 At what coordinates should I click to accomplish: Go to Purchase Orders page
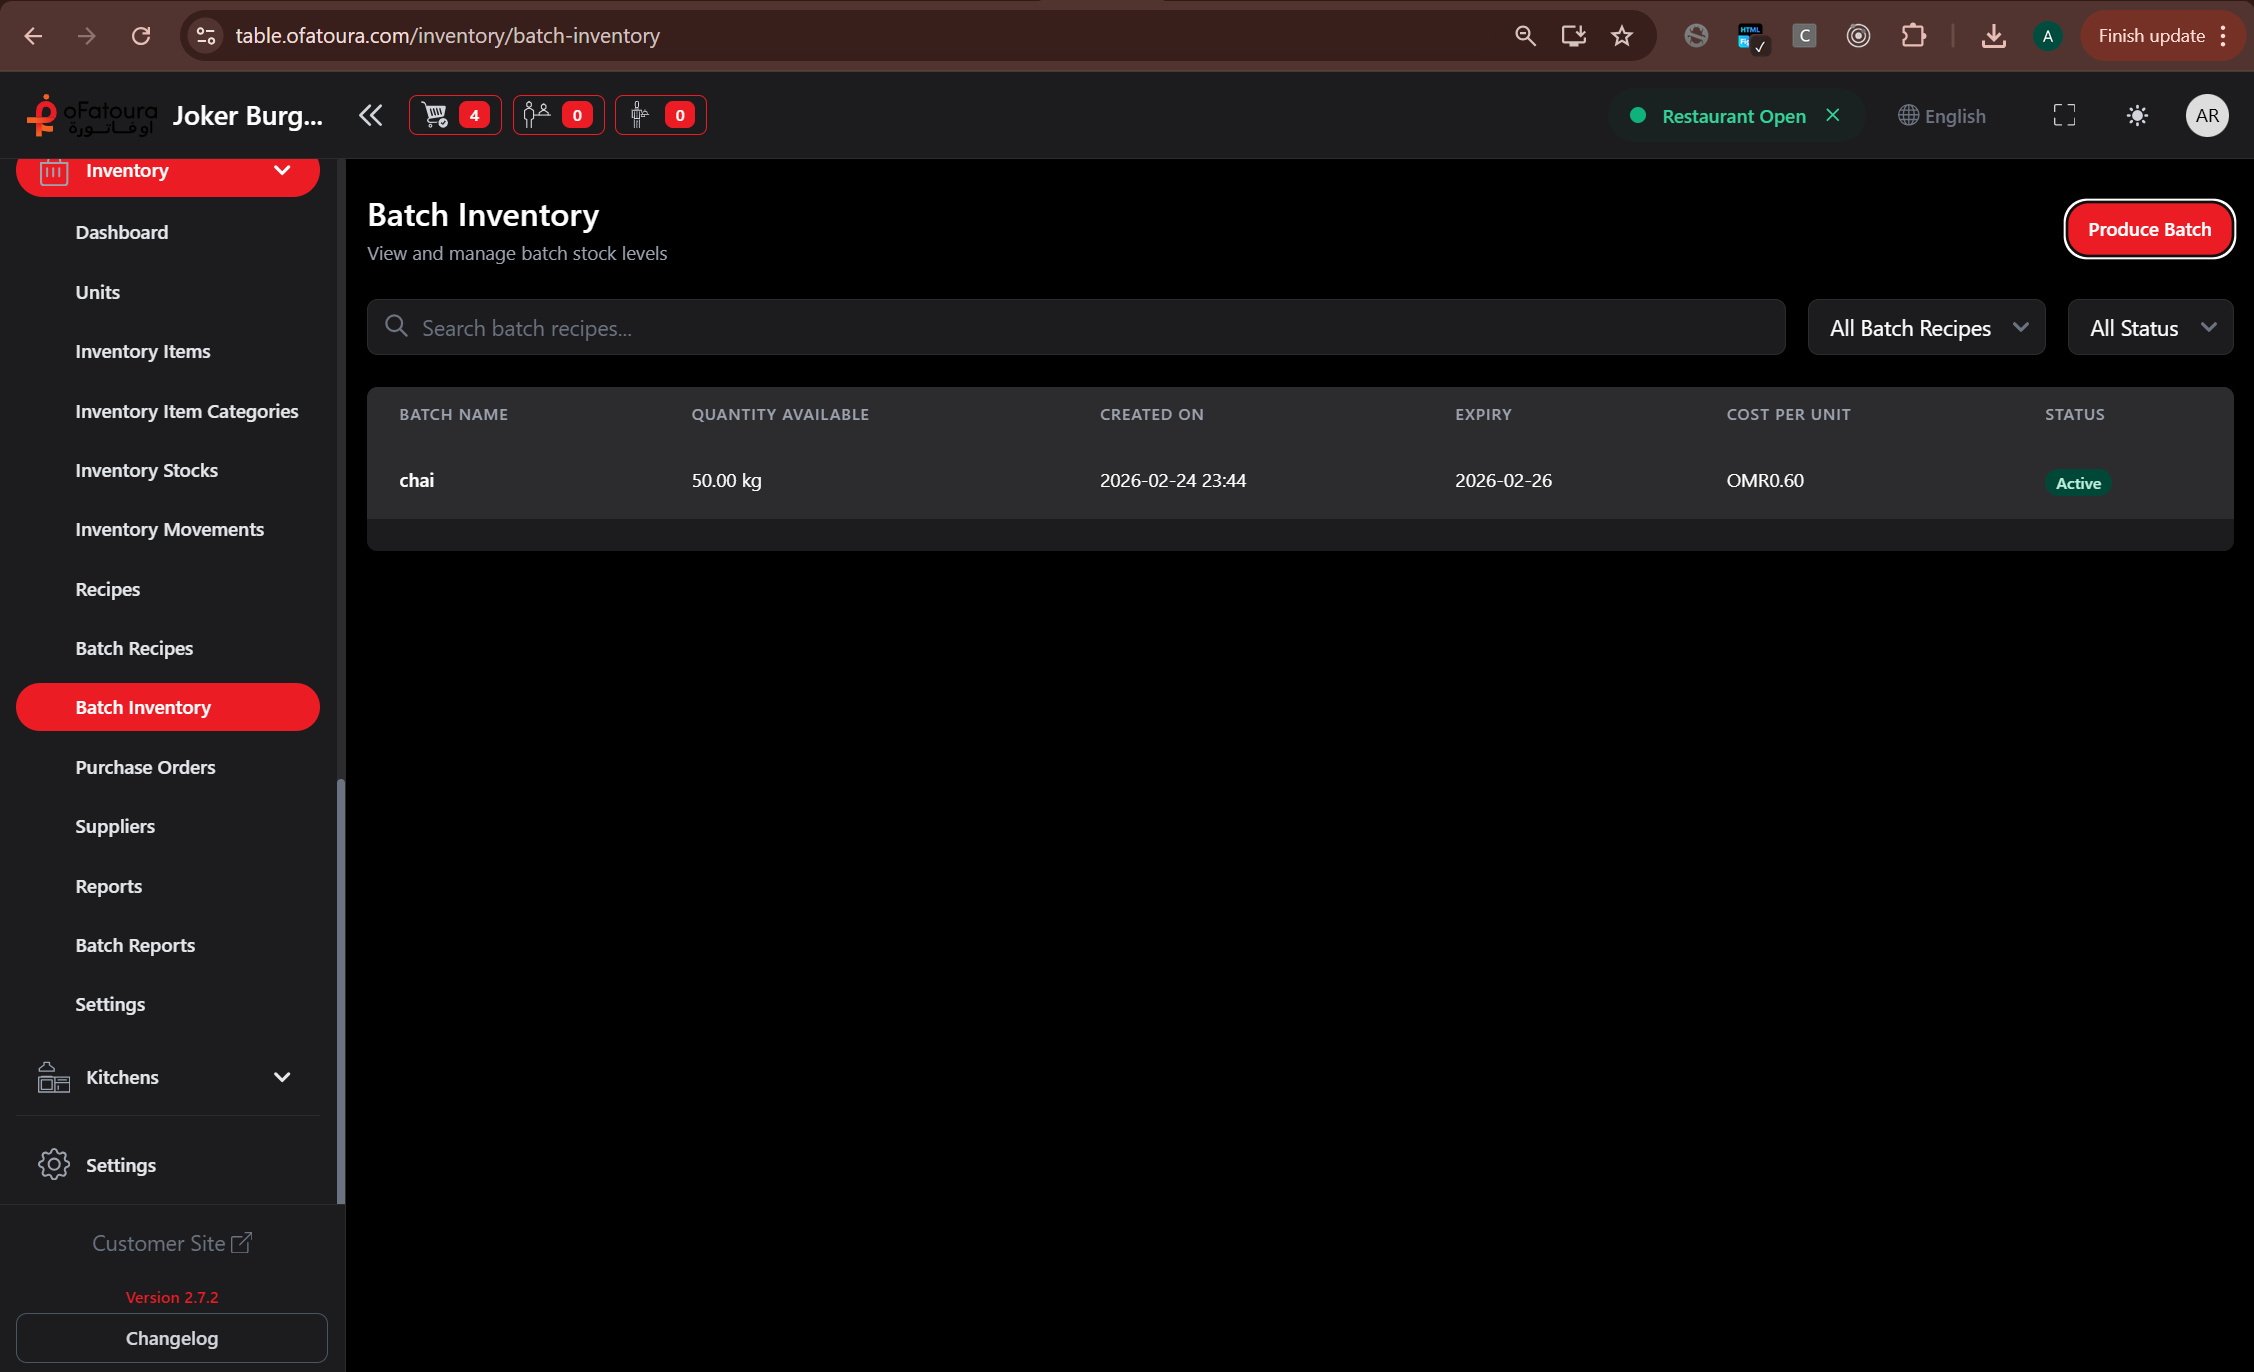(145, 767)
